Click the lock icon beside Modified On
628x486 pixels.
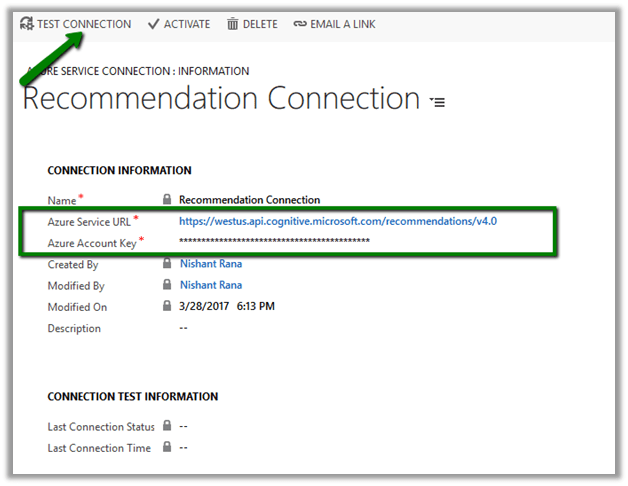(167, 307)
